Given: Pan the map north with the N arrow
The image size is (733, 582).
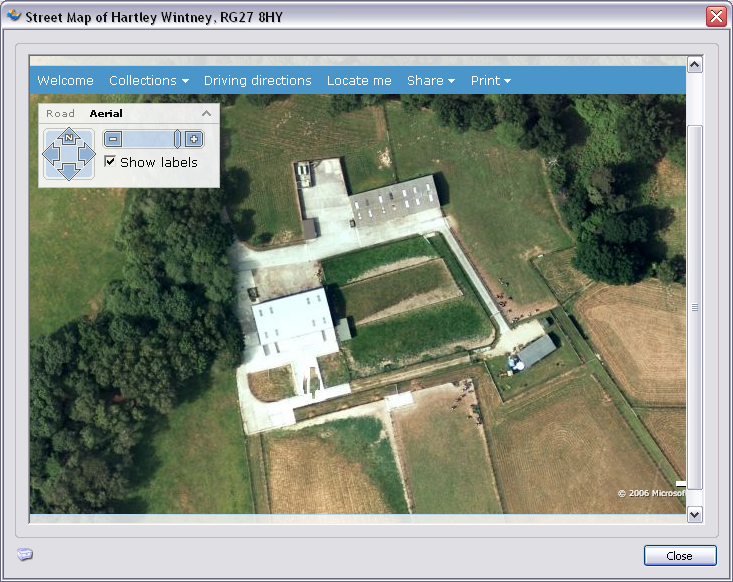Looking at the screenshot, I should tap(68, 137).
